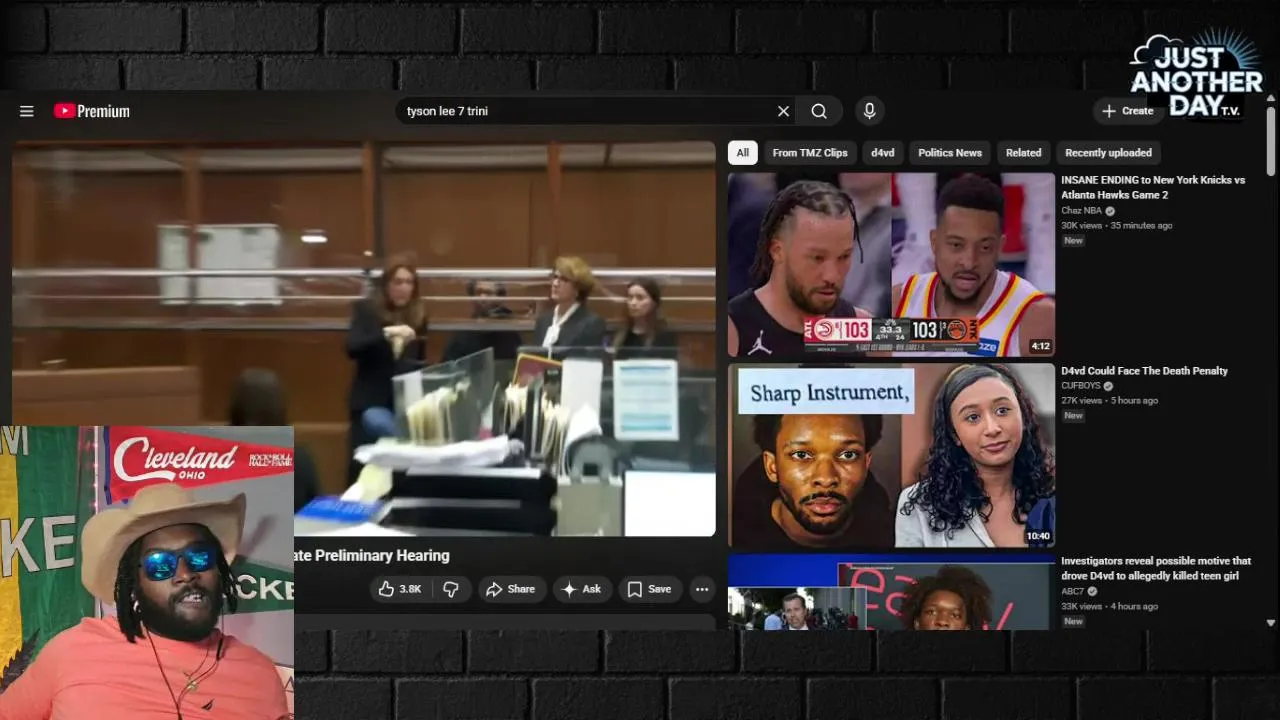Click the 30K views 35 minutes ago text

point(1117,226)
